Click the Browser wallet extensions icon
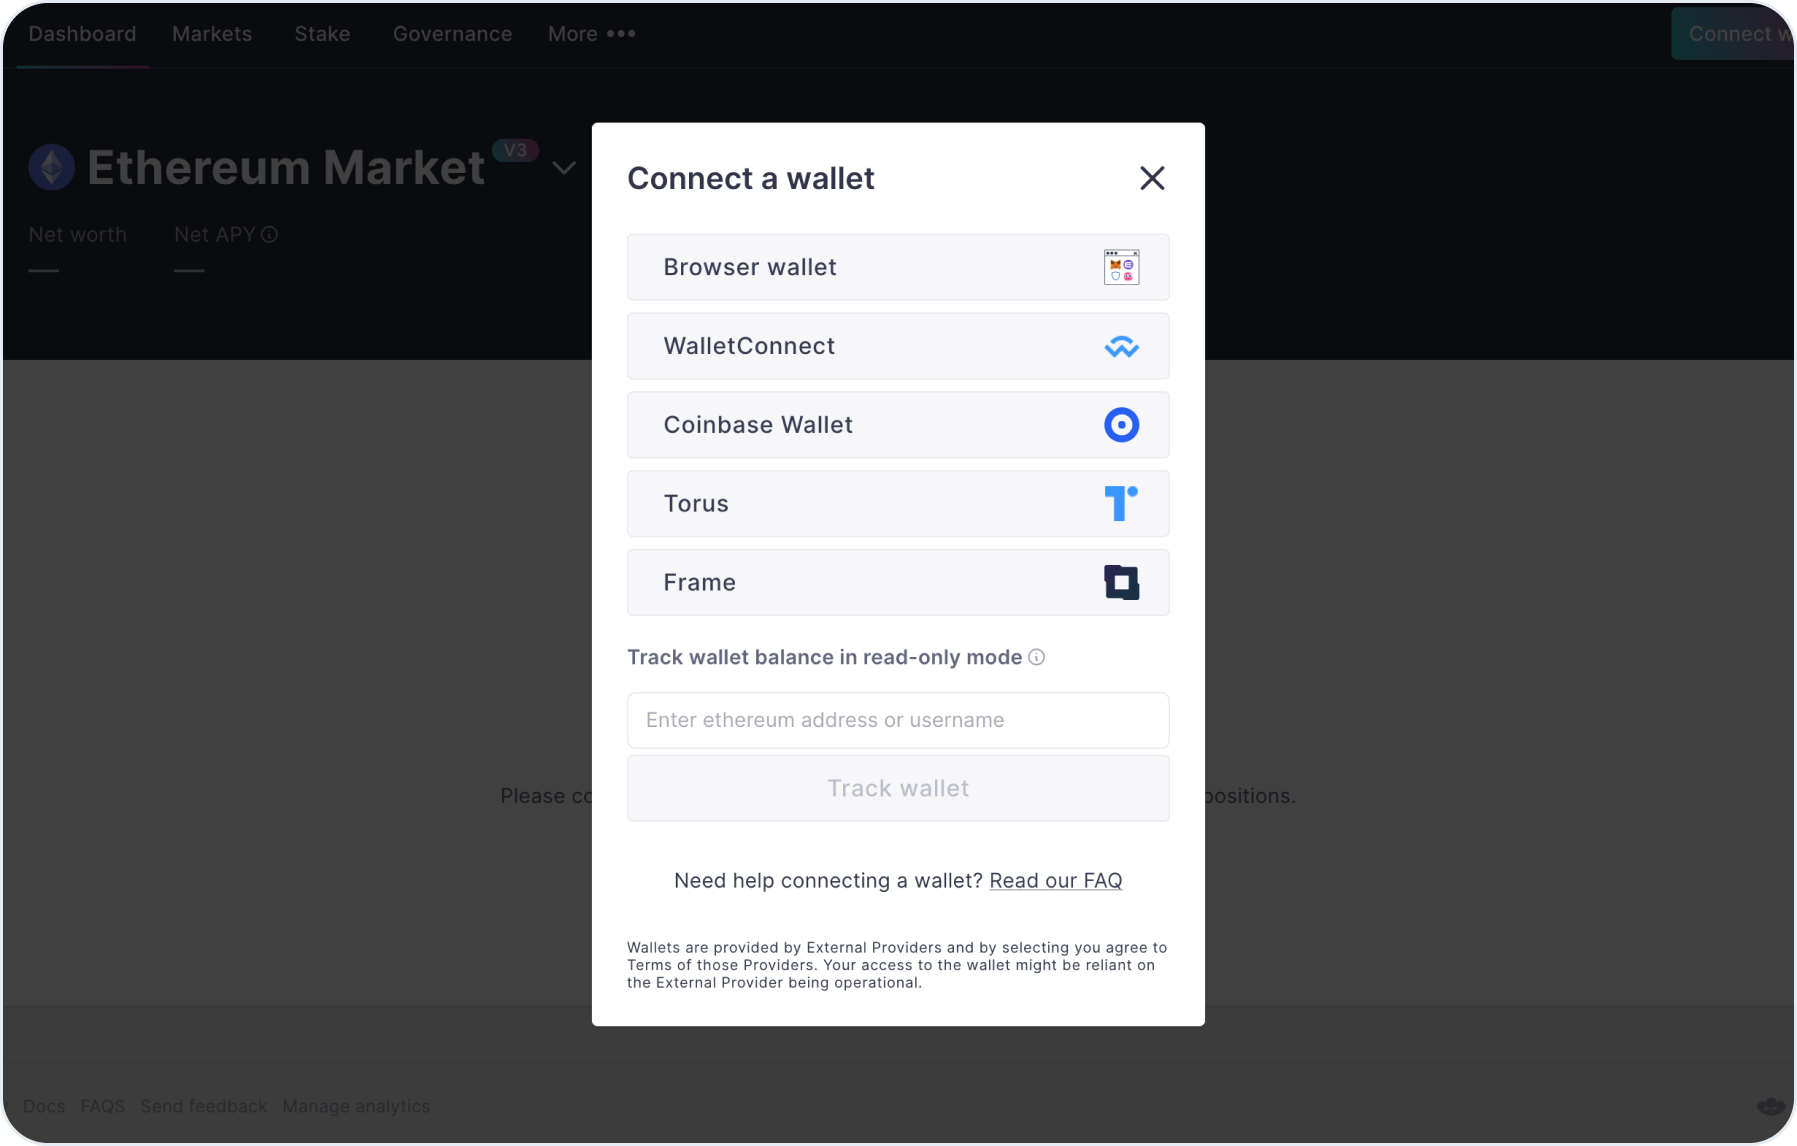 pos(1122,267)
